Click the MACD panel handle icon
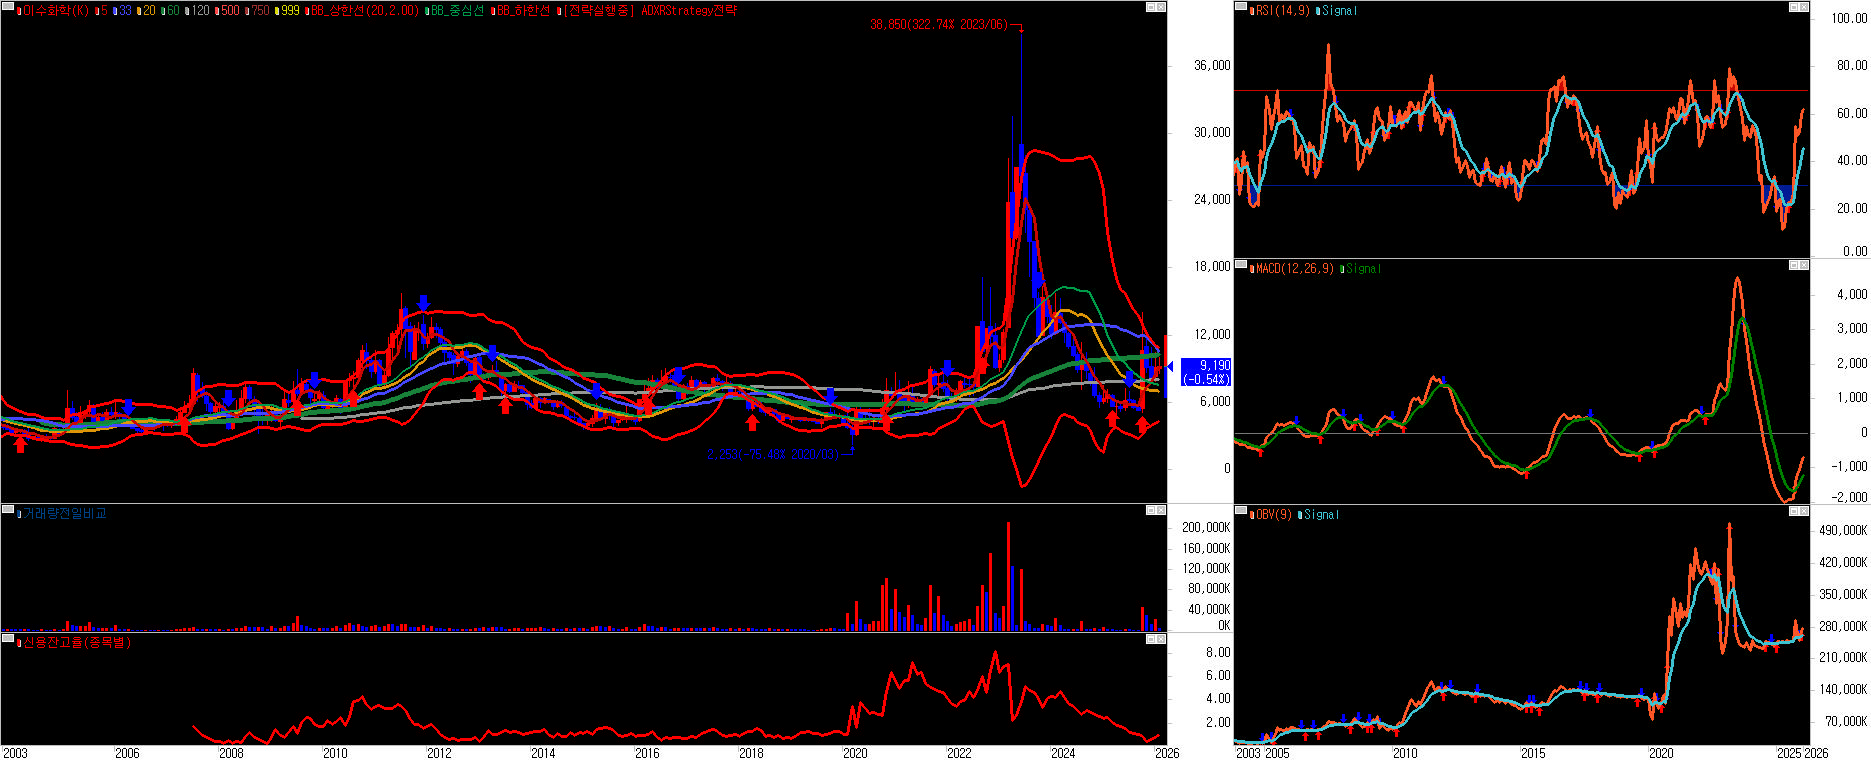Screen dimensions: 1871x763 click(1241, 265)
